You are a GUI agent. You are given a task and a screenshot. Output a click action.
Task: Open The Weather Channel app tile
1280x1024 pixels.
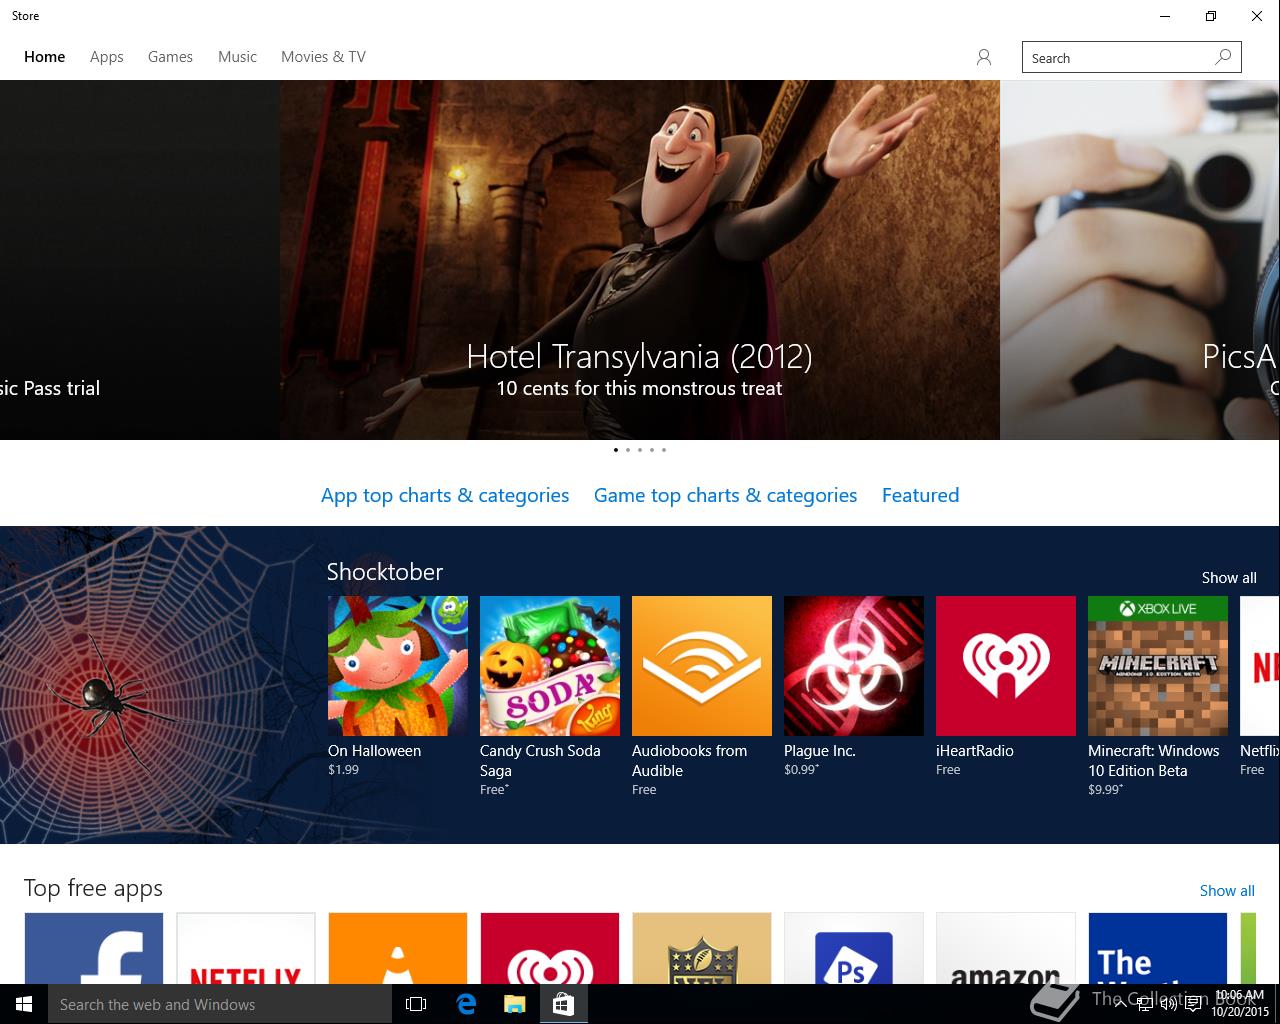pyautogui.click(x=1158, y=948)
